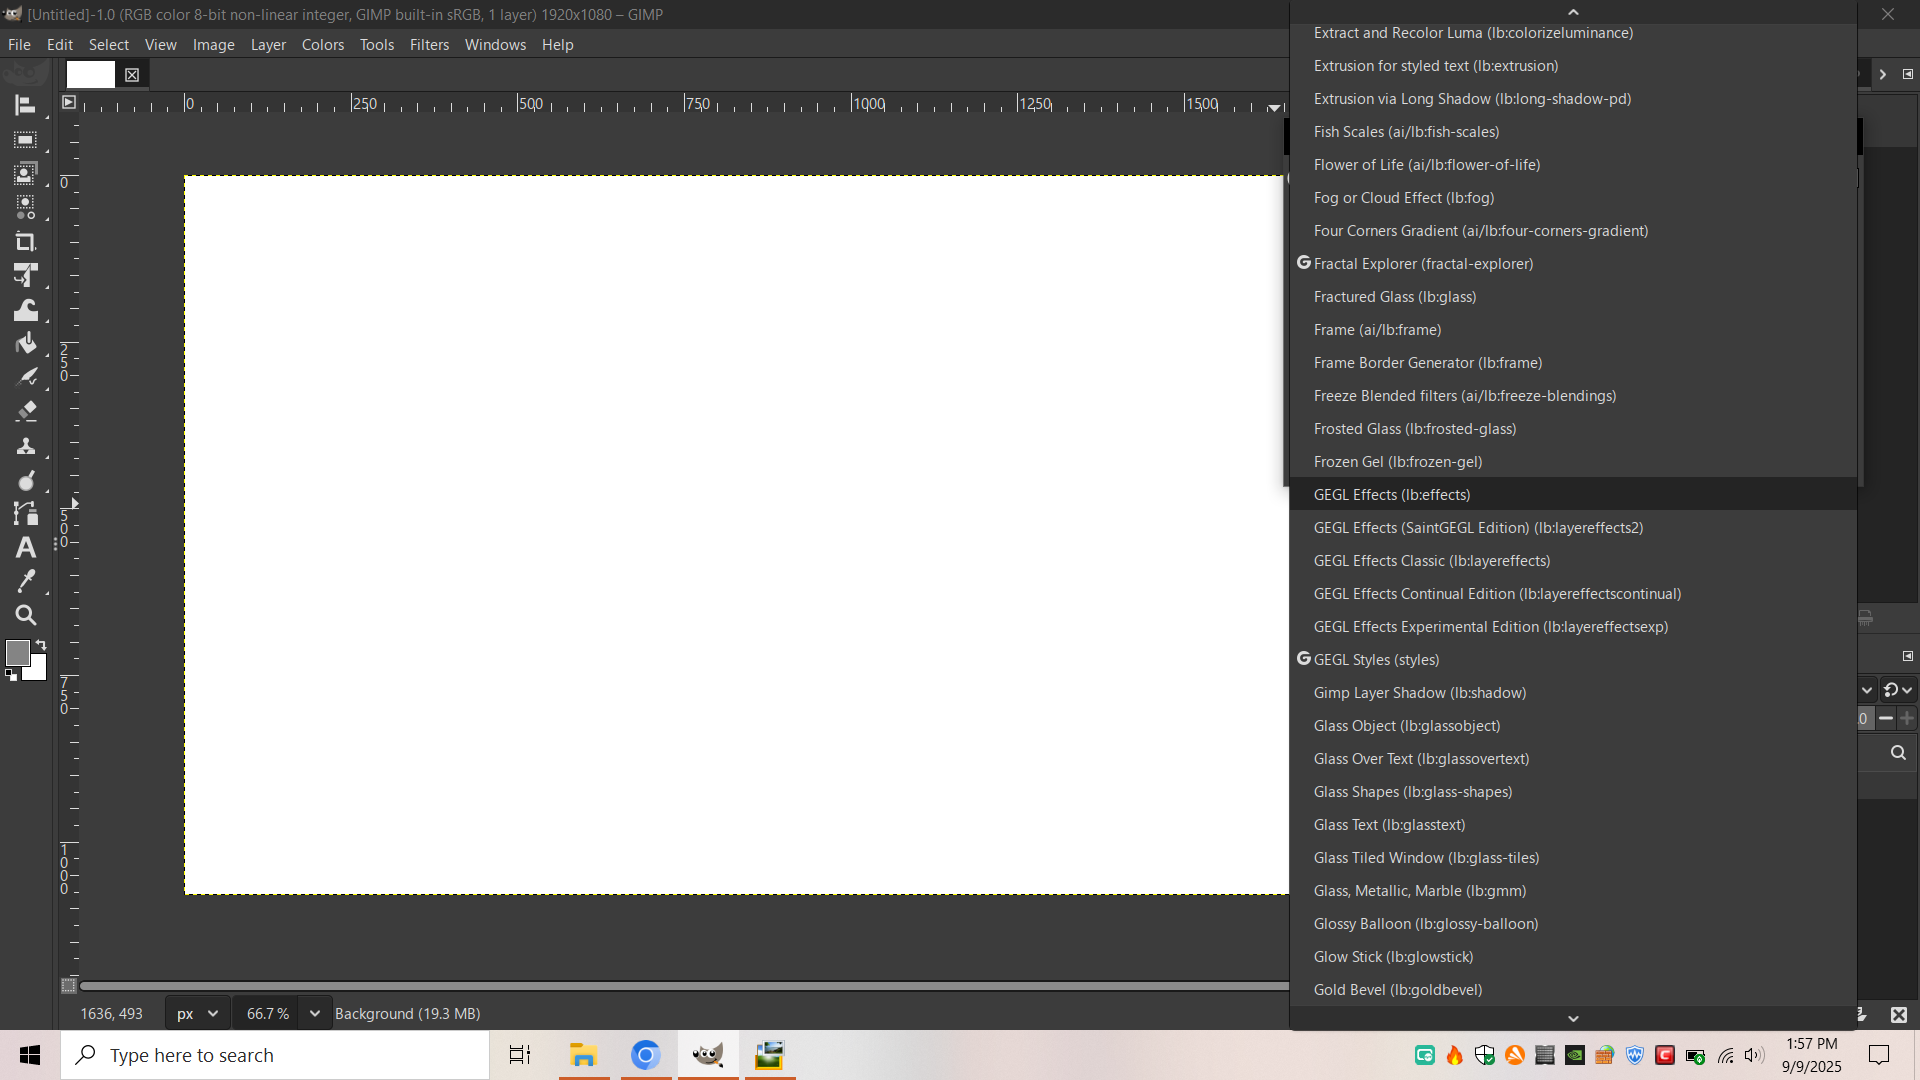The image size is (1920, 1080).
Task: Select the Clone stamp tool
Action: [26, 446]
